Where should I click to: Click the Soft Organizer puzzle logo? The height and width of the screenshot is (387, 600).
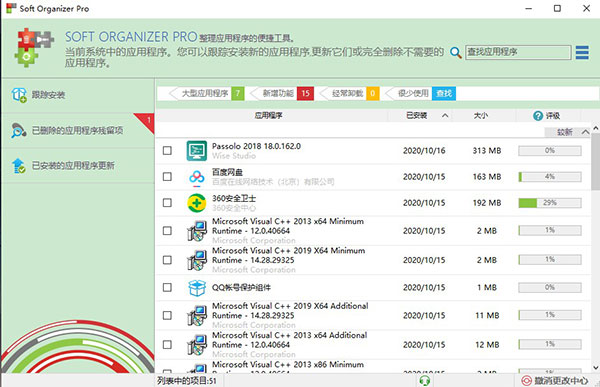click(x=34, y=47)
